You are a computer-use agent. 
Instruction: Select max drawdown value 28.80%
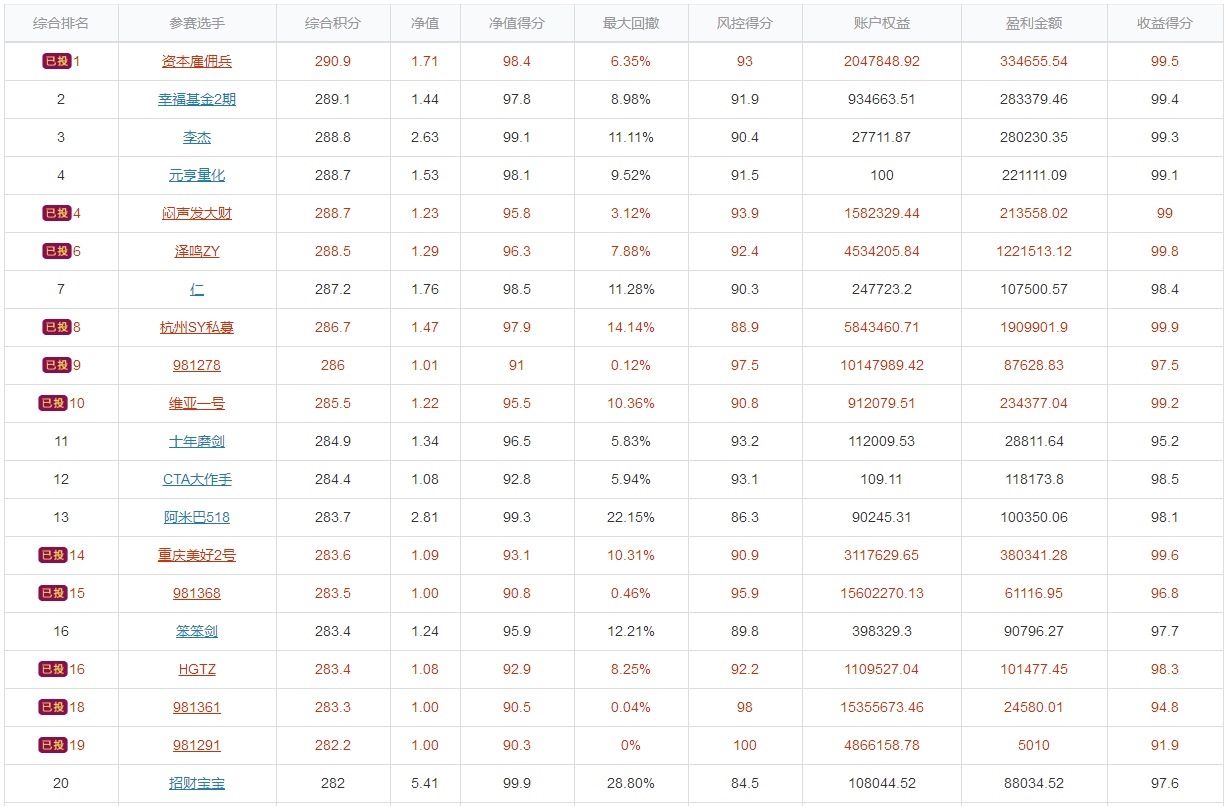[631, 783]
